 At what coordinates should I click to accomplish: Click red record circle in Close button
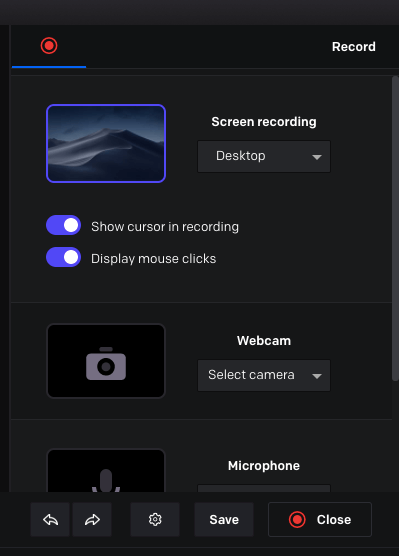(x=297, y=519)
